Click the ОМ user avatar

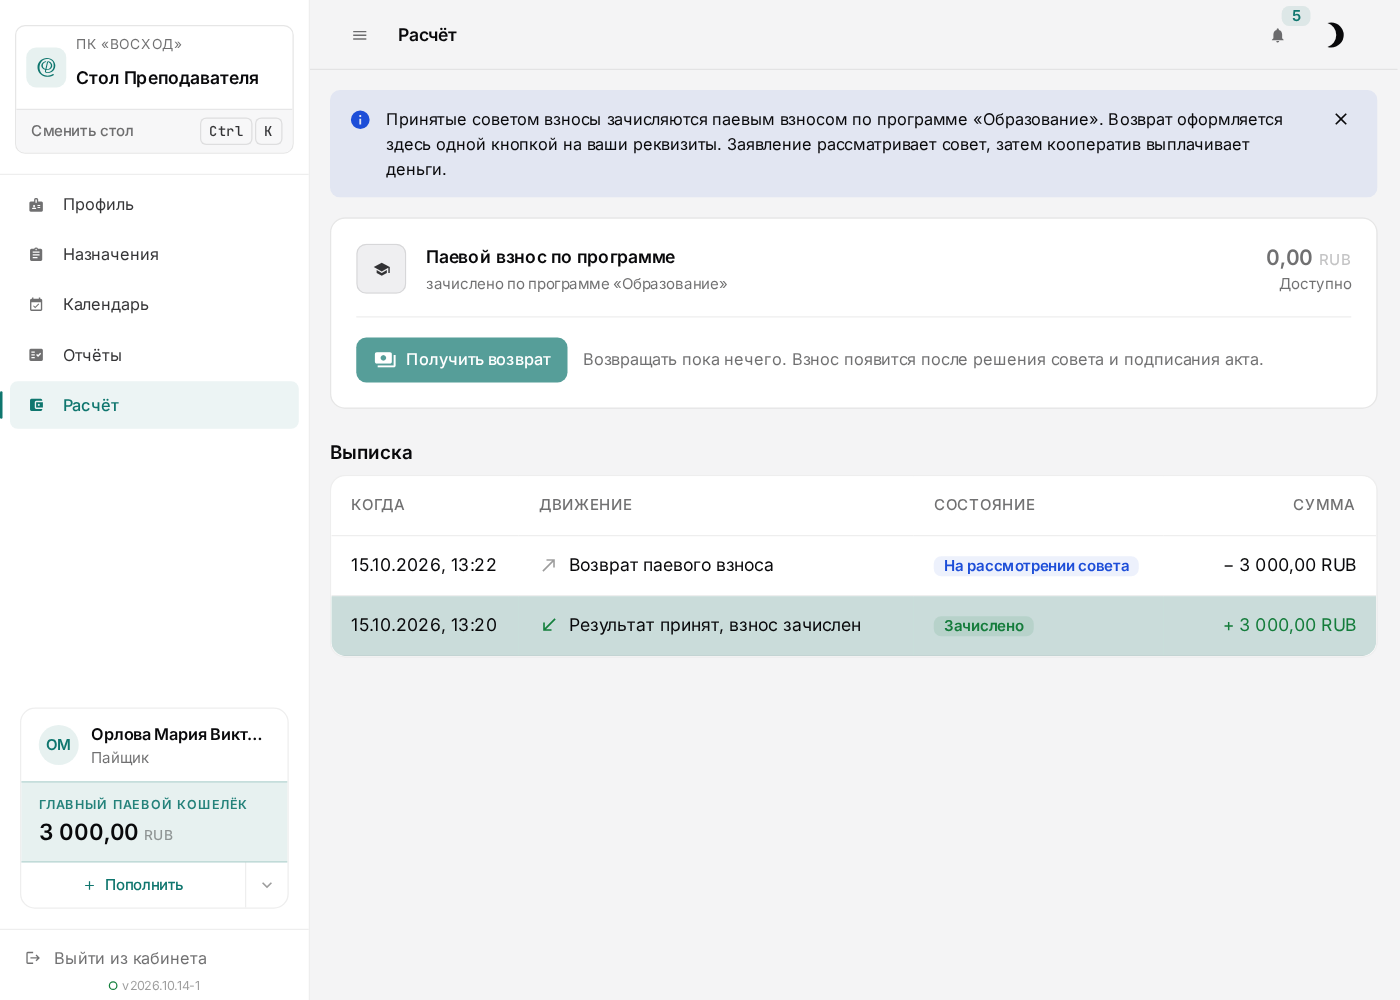[58, 745]
